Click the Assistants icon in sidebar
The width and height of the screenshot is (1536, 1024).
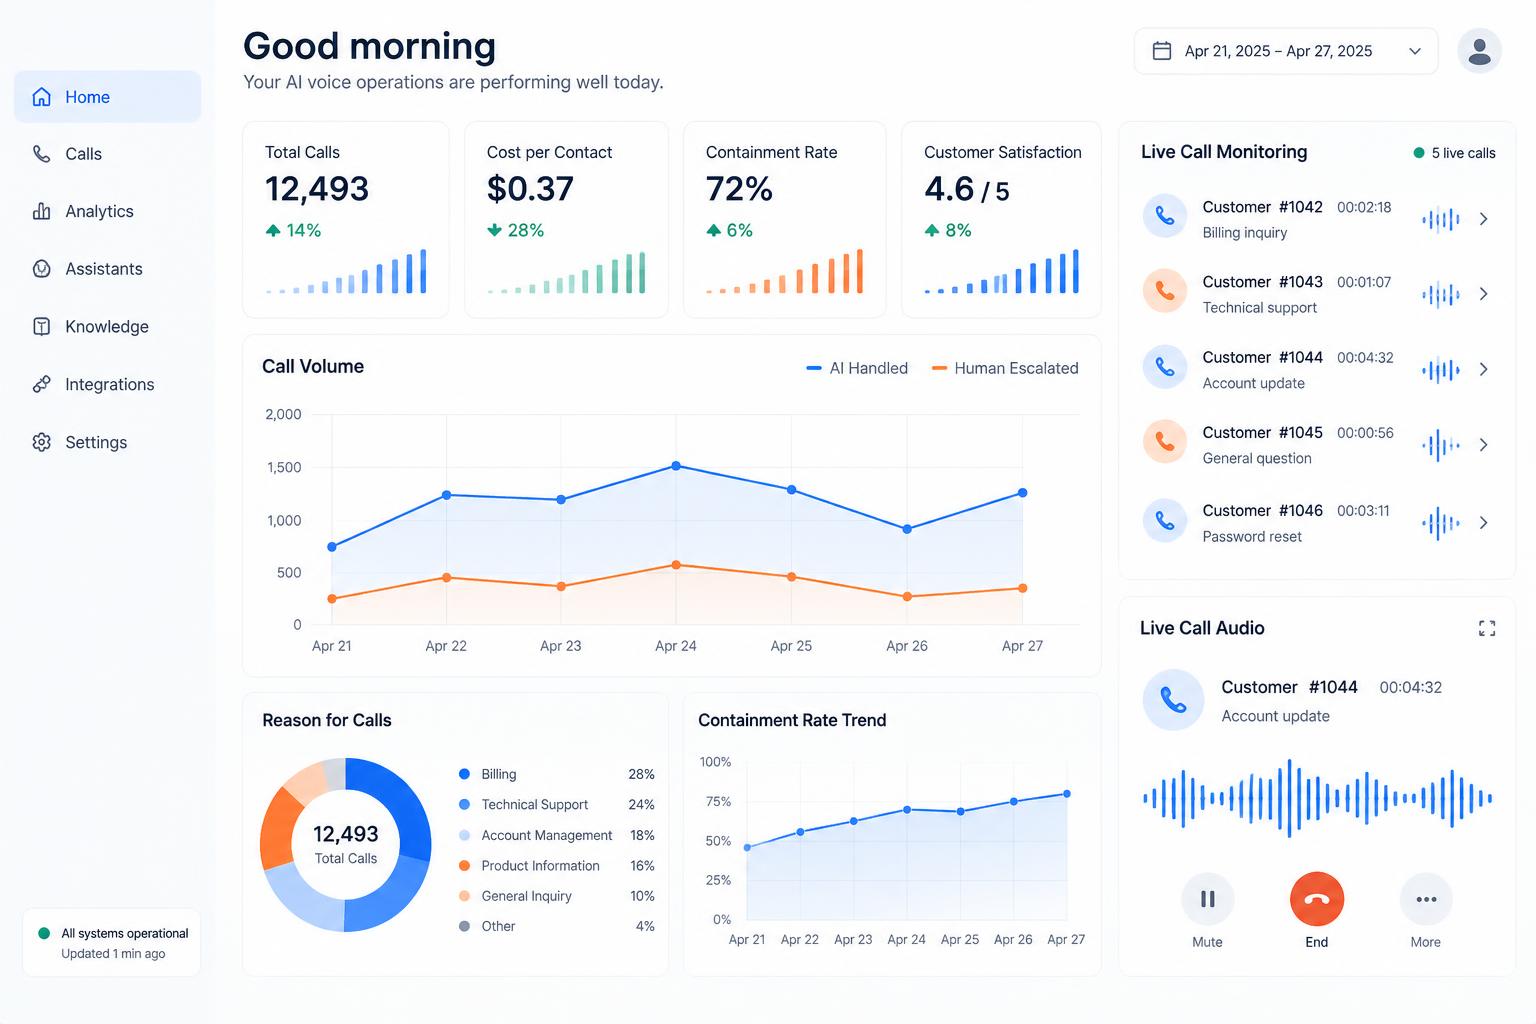[x=41, y=269]
